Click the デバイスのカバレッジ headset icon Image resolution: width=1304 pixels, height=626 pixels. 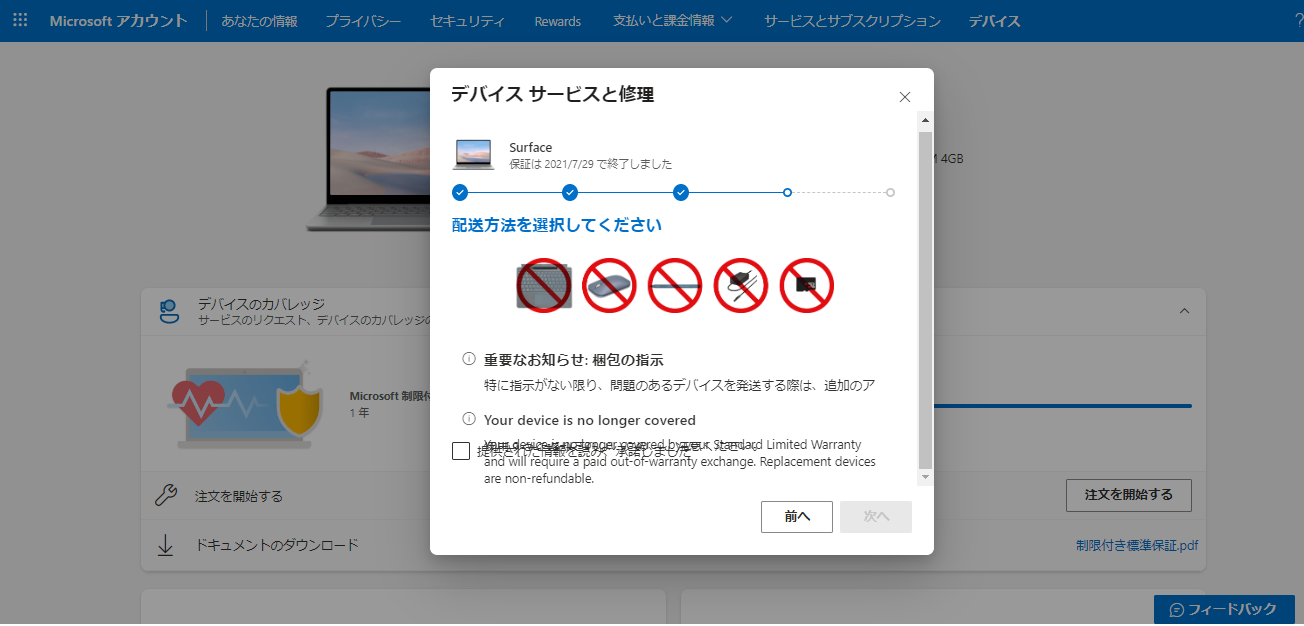point(169,311)
